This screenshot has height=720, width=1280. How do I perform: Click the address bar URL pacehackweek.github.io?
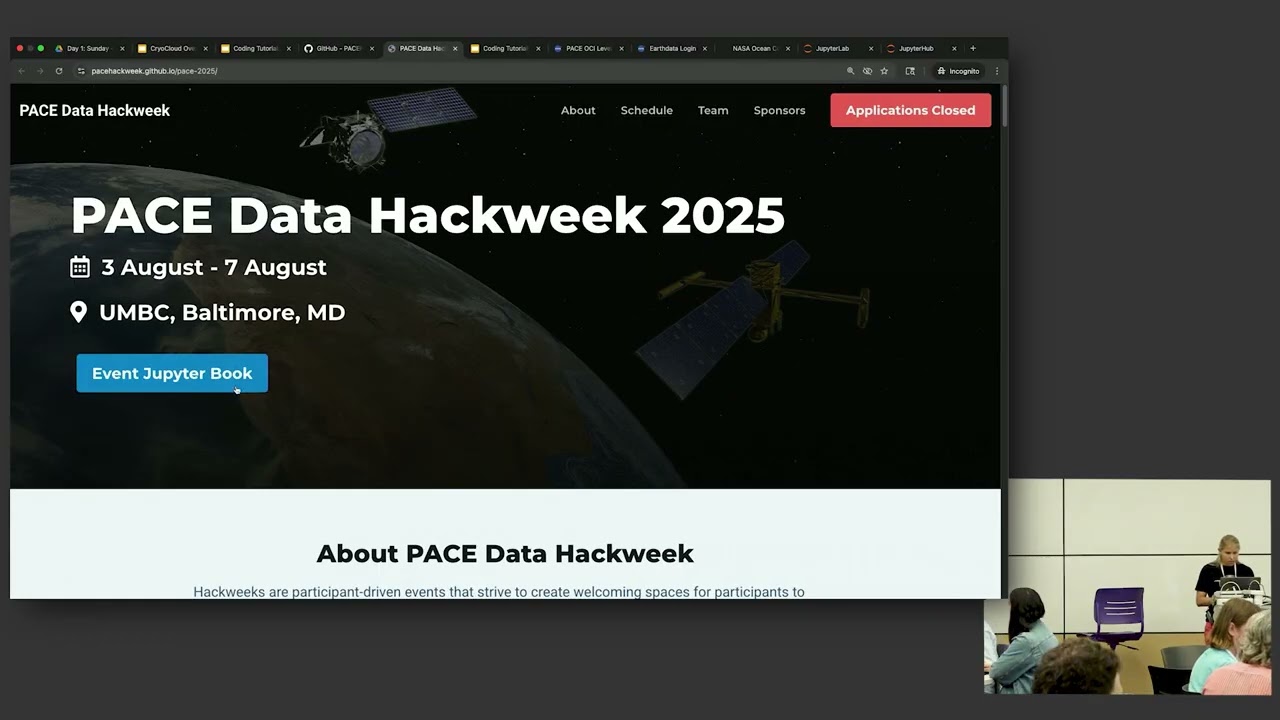pyautogui.click(x=154, y=71)
